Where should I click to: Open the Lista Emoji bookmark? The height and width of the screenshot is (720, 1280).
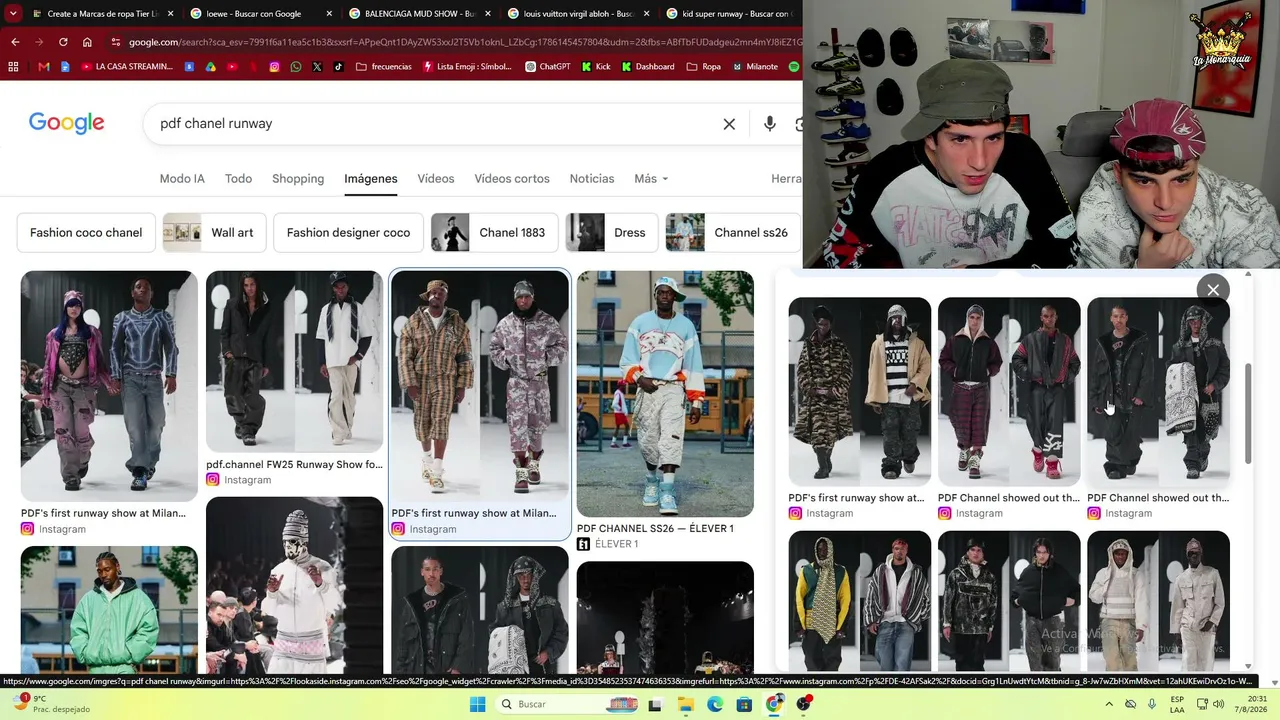click(x=468, y=67)
